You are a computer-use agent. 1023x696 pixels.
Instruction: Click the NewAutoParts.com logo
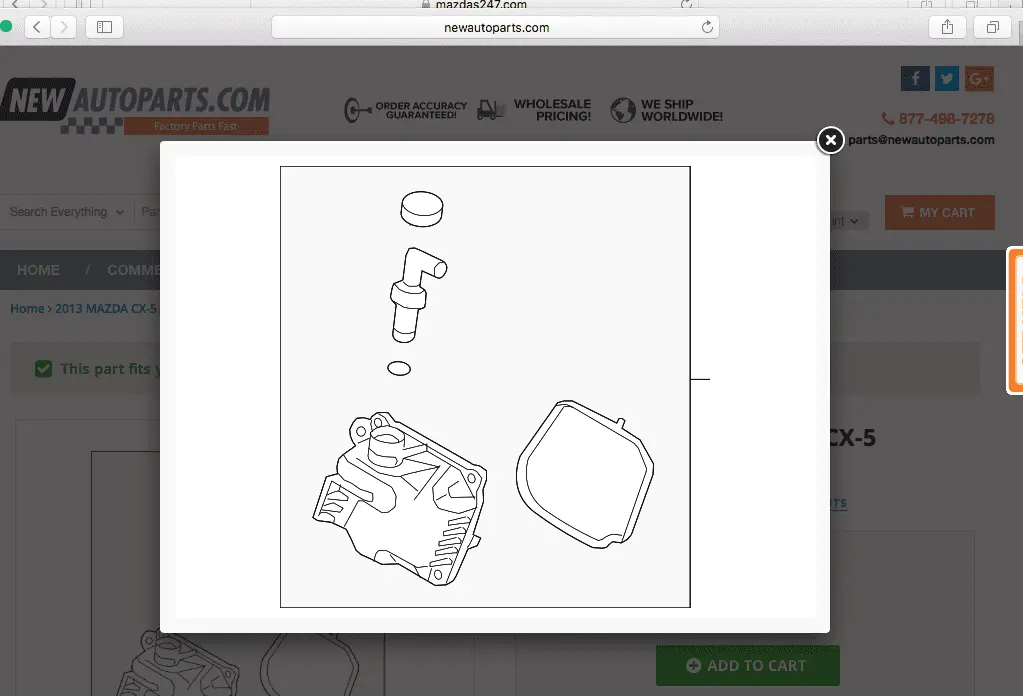135,105
